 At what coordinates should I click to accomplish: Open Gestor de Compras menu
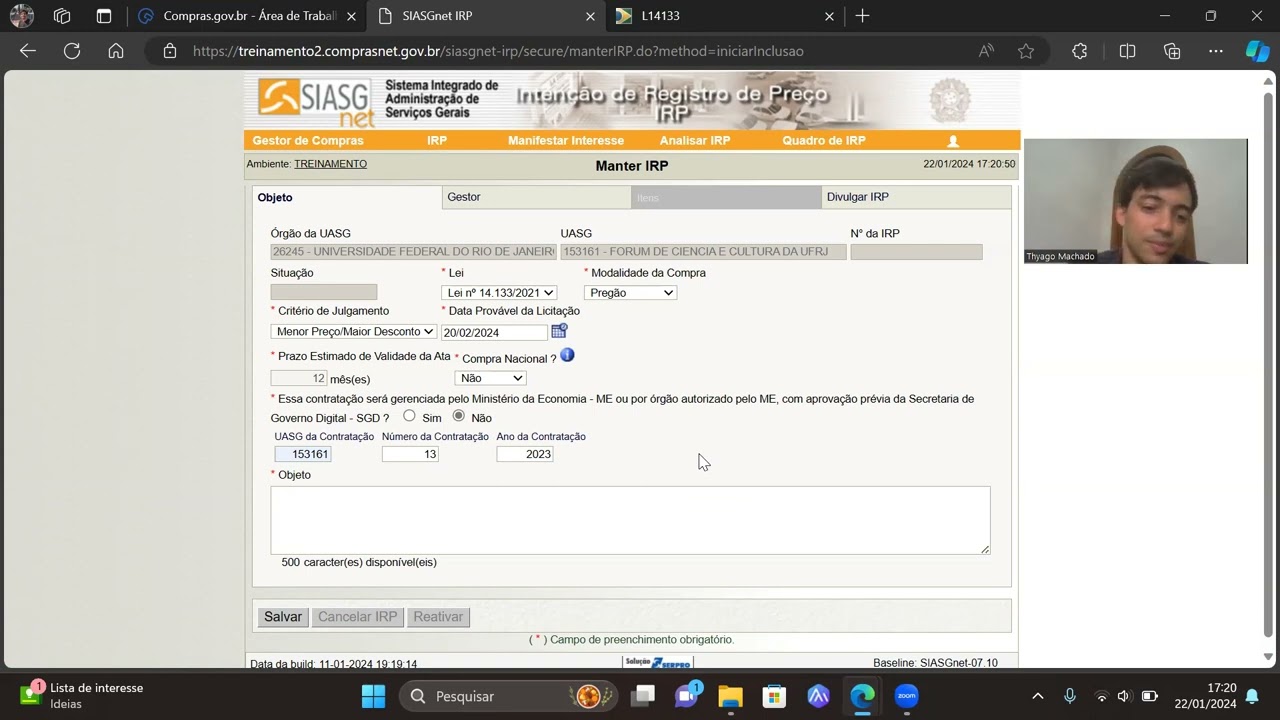click(x=308, y=141)
